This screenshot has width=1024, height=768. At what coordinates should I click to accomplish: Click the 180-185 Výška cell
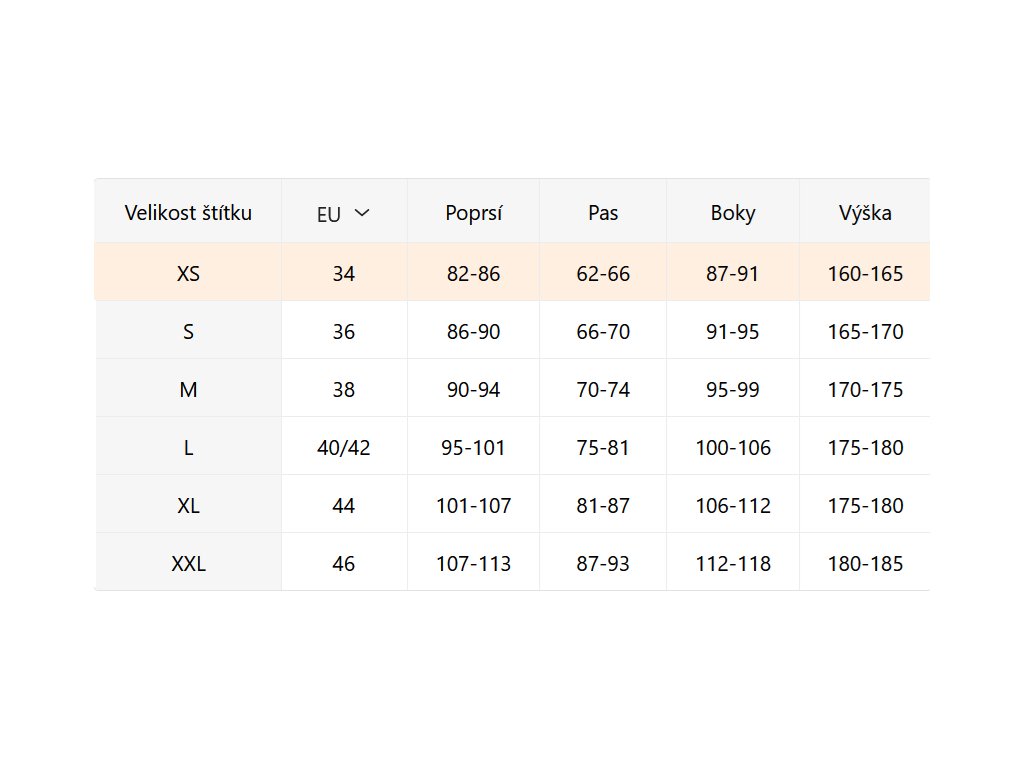[865, 563]
